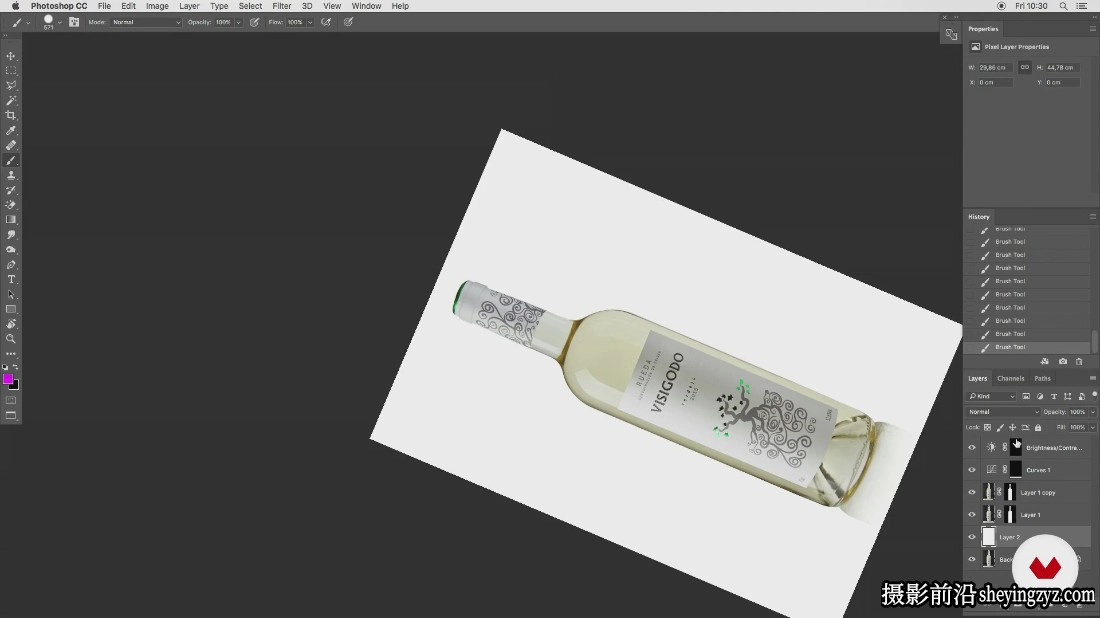Select the Eraser tool
Image resolution: width=1100 pixels, height=618 pixels.
tap(11, 205)
